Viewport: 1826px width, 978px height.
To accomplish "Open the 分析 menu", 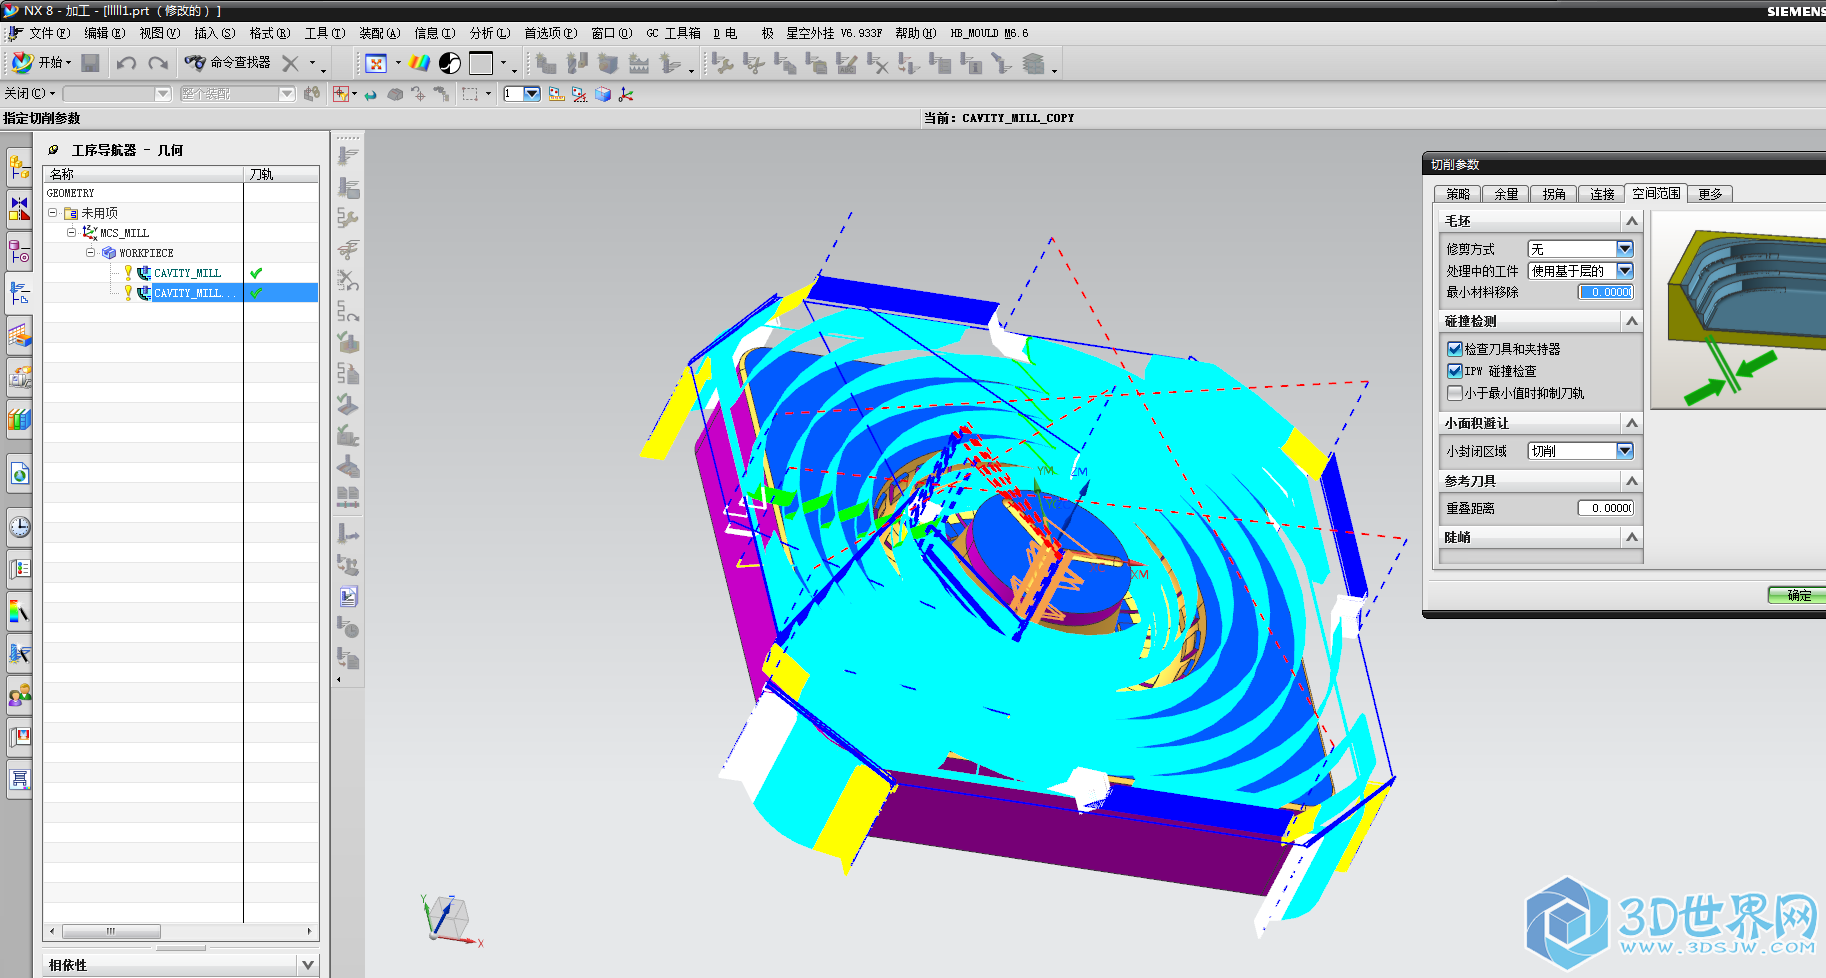I will [489, 33].
